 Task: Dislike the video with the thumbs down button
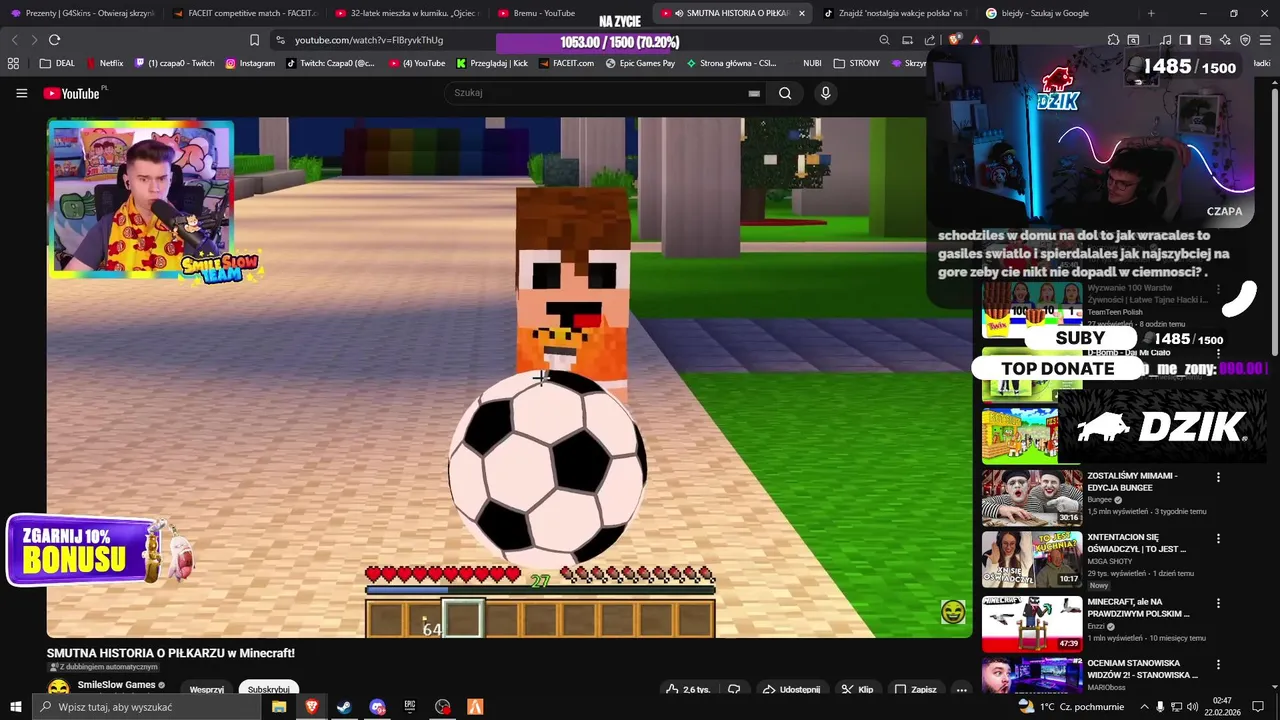click(x=734, y=689)
